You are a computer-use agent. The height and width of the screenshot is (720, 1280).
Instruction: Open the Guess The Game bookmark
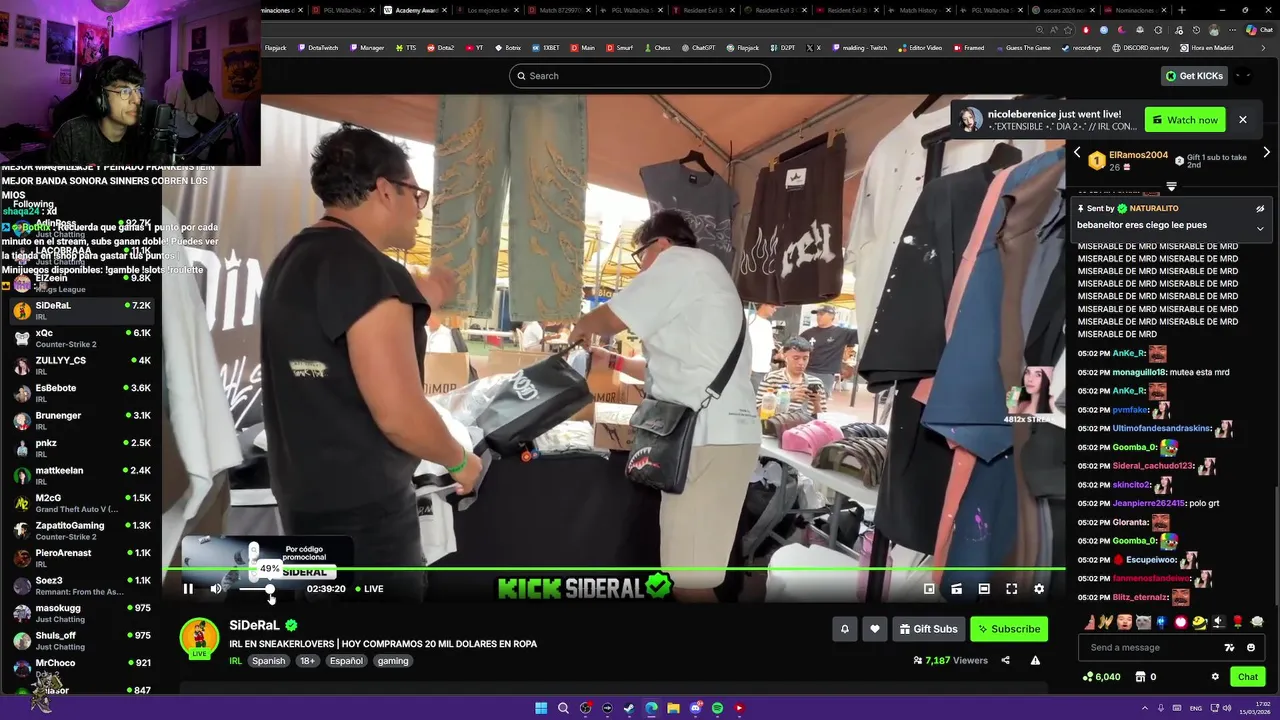coord(1023,48)
